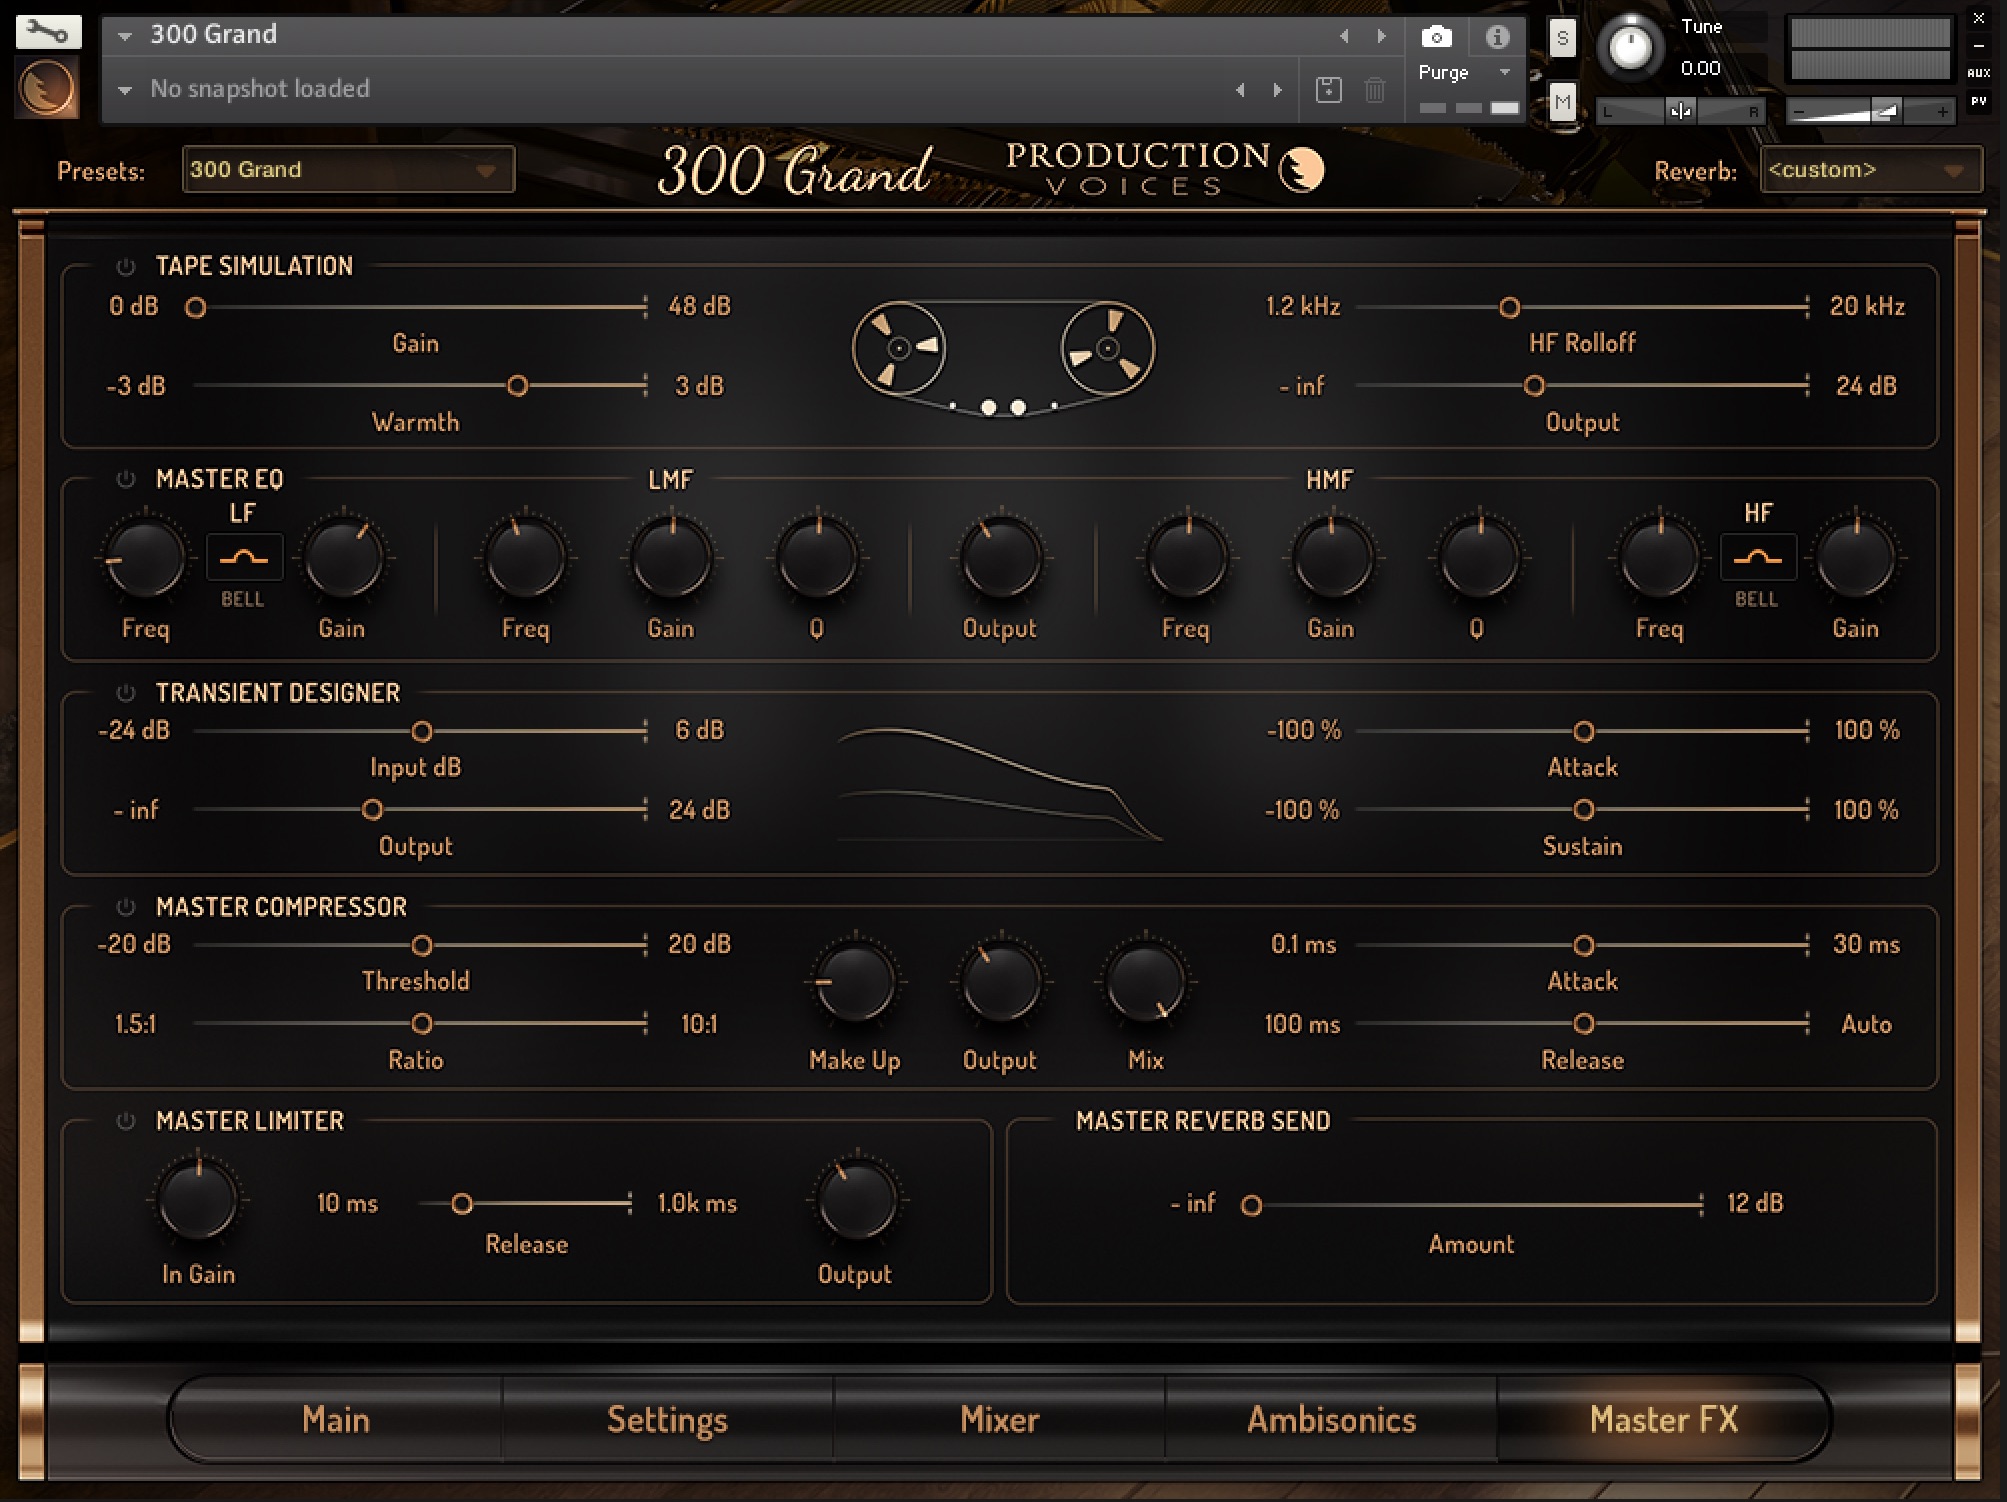Click the Tape Simulation Gain slider handle
The height and width of the screenshot is (1502, 2007).
tap(196, 308)
